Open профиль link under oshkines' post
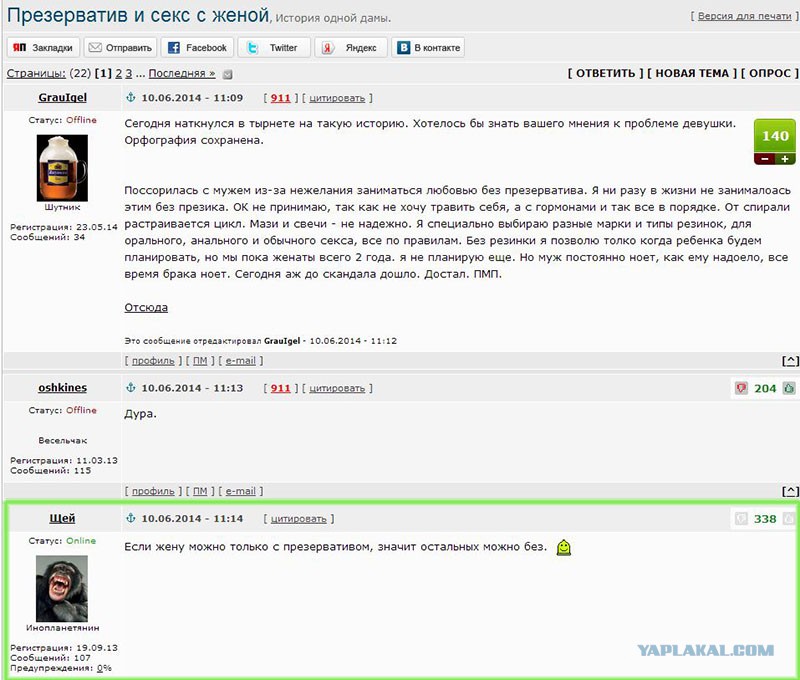This screenshot has height=680, width=800. click(x=153, y=491)
